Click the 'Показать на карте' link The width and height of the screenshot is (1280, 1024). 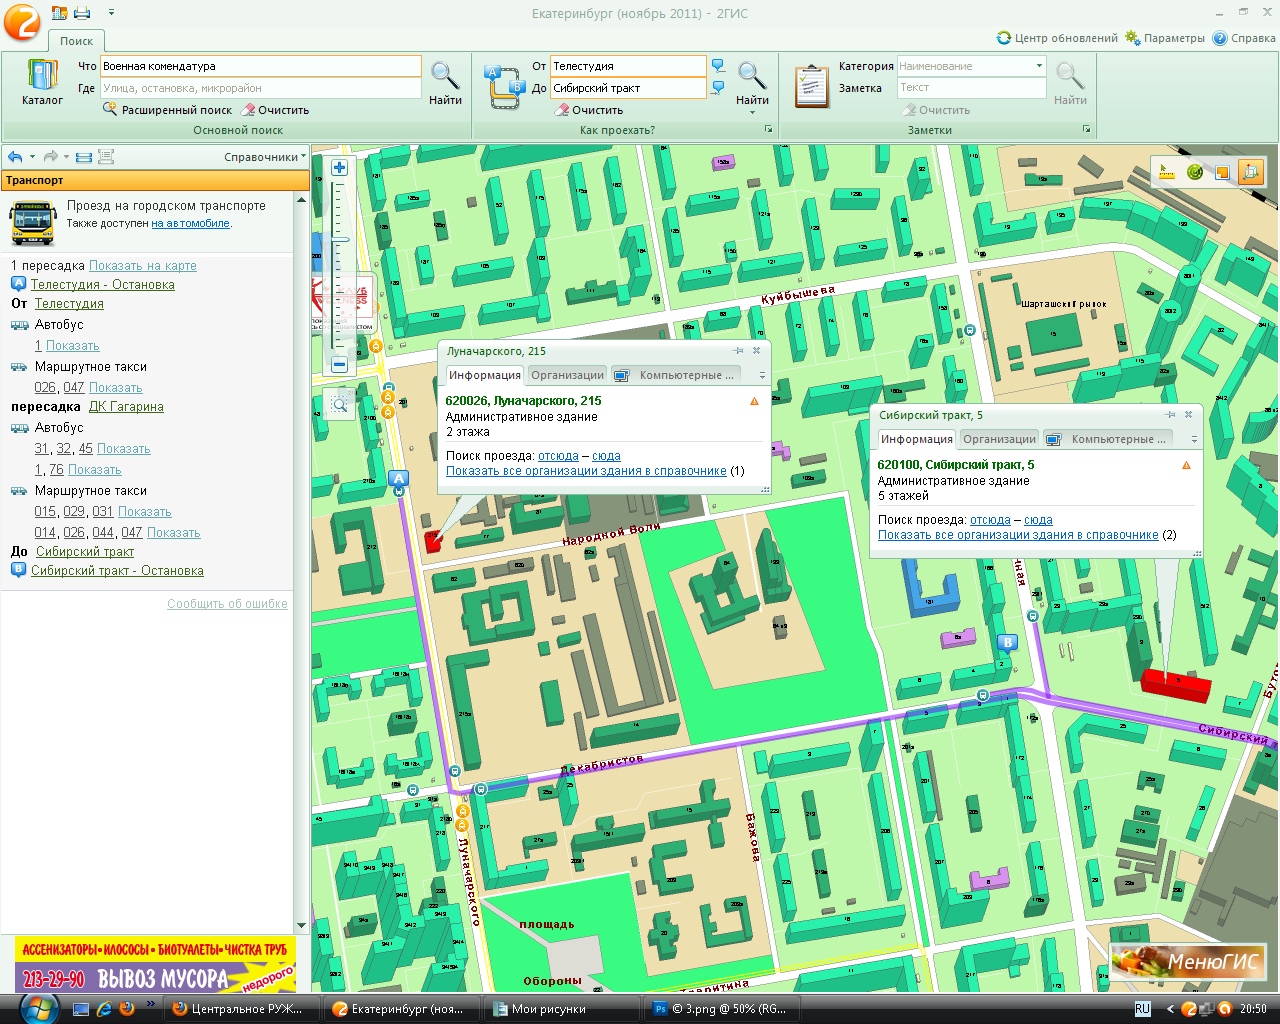tap(142, 266)
